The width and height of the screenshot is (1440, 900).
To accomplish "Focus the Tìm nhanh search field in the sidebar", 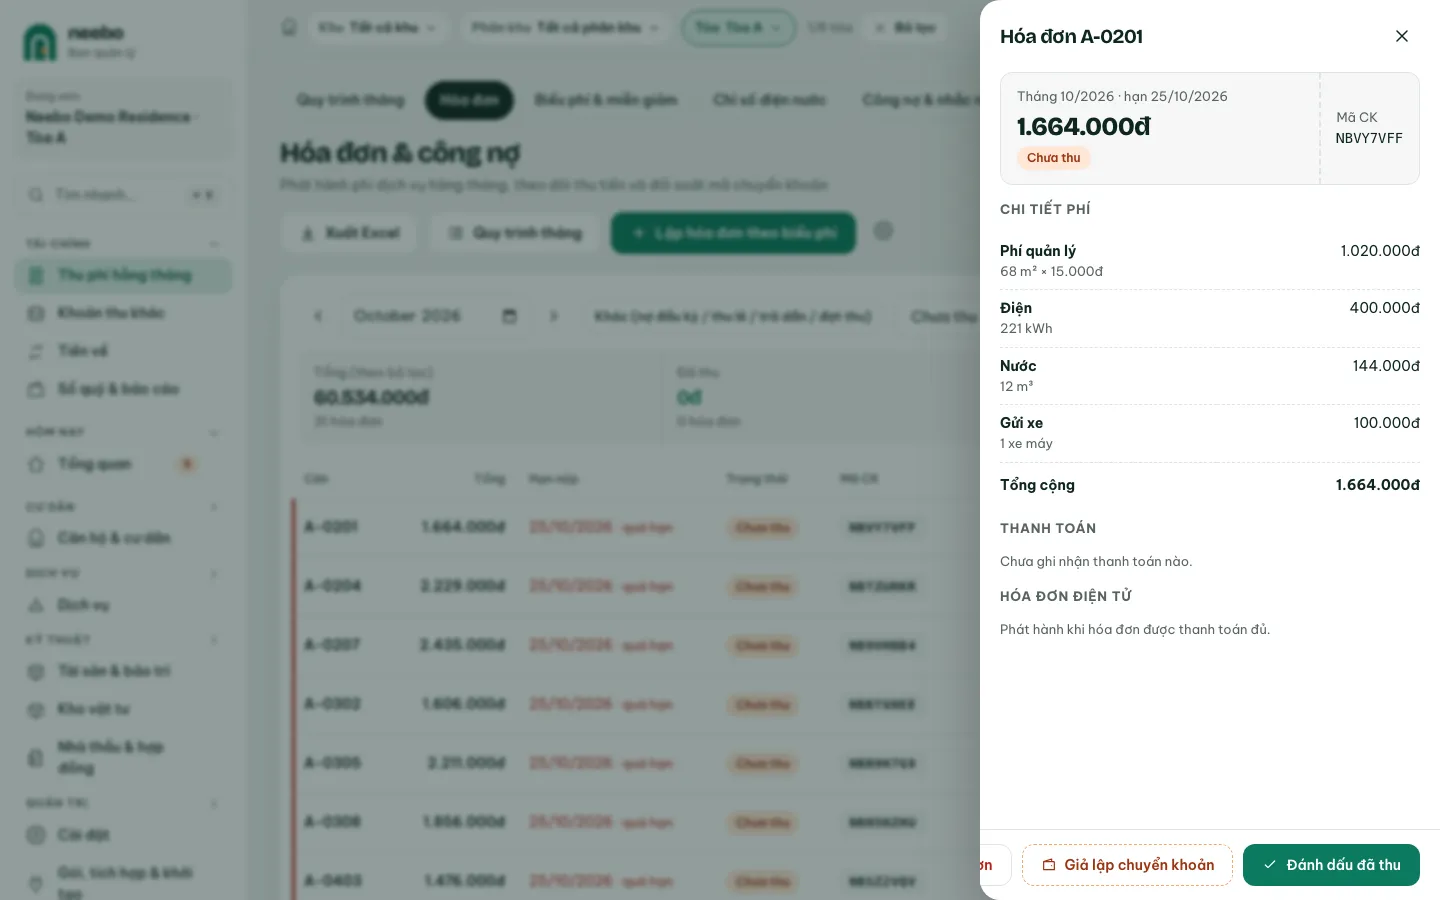I will pos(123,194).
